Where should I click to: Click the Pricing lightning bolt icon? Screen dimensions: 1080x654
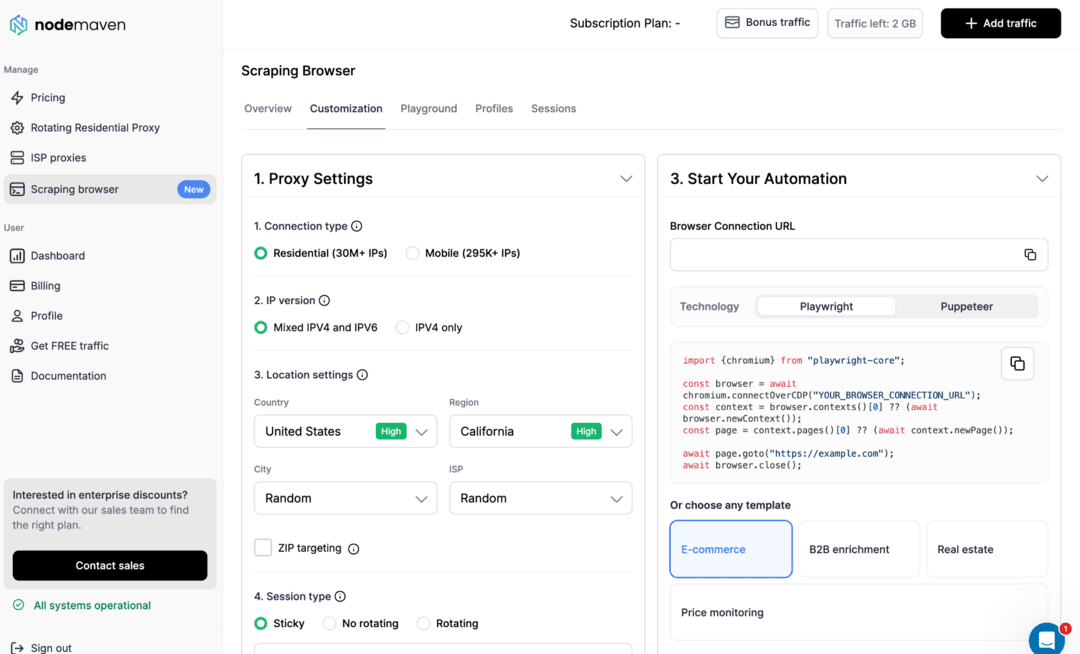click(17, 98)
